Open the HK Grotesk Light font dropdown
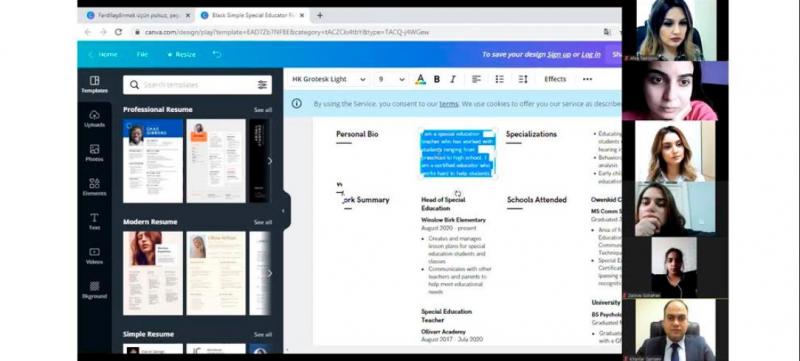This screenshot has height=361, width=800. click(329, 79)
